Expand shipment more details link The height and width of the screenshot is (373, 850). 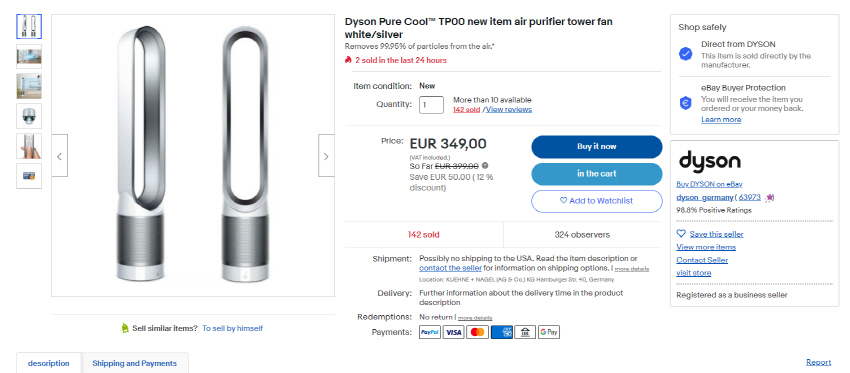click(x=632, y=269)
